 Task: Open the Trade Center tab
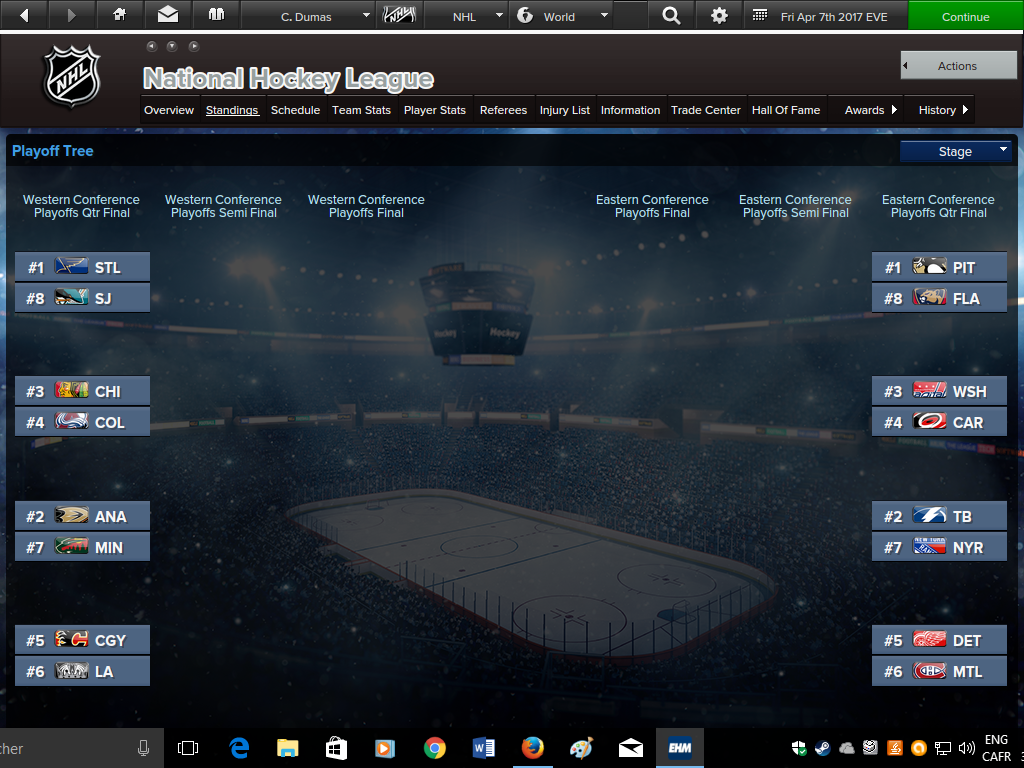coord(706,110)
